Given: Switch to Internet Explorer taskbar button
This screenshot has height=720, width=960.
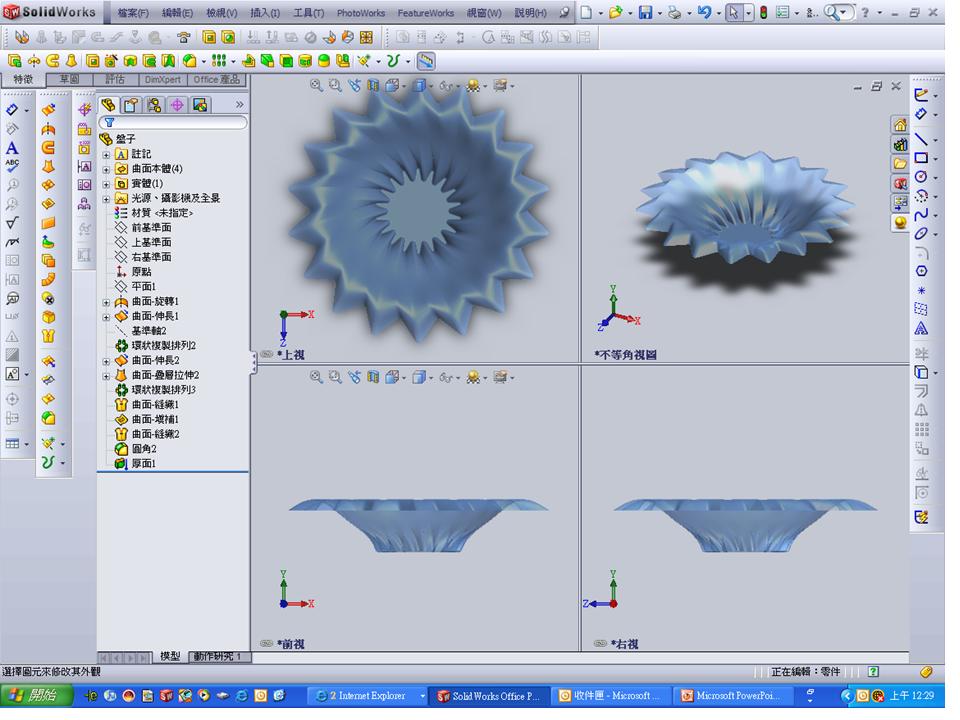Looking at the screenshot, I should tap(369, 696).
